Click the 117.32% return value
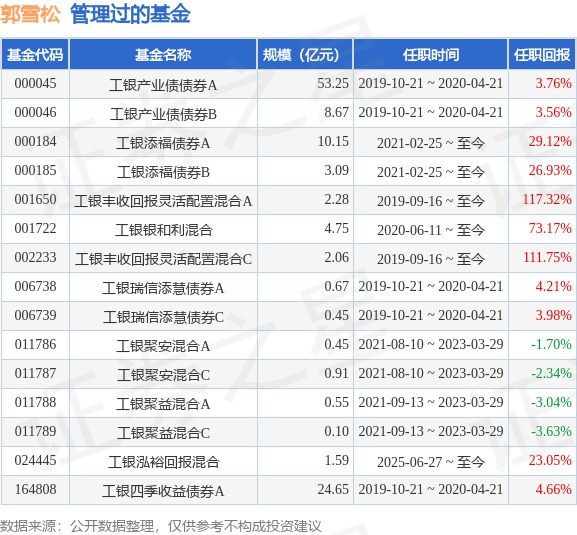This screenshot has width=577, height=535. point(547,199)
